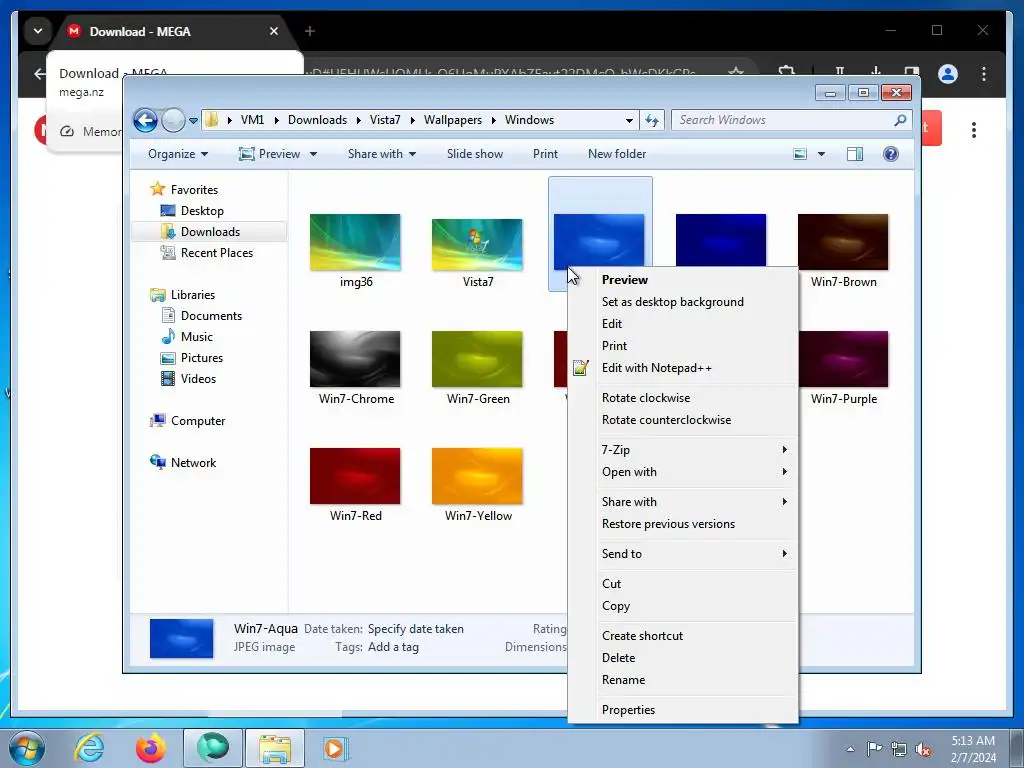Launch Firefox from taskbar
Image resolution: width=1024 pixels, height=768 pixels.
151,748
